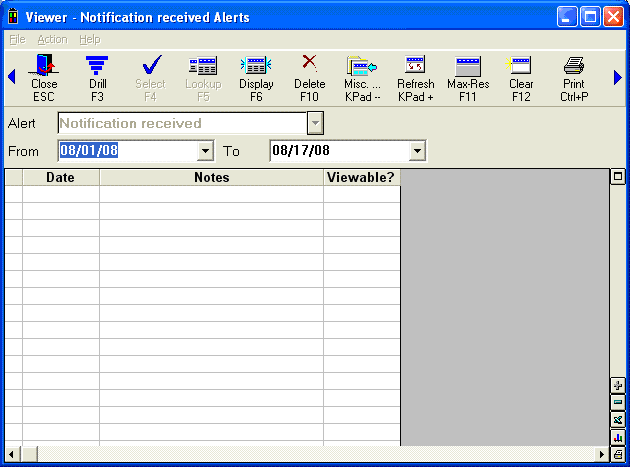Image resolution: width=630 pixels, height=467 pixels.
Task: Open the Misc. KPad menu icon
Action: (361, 68)
